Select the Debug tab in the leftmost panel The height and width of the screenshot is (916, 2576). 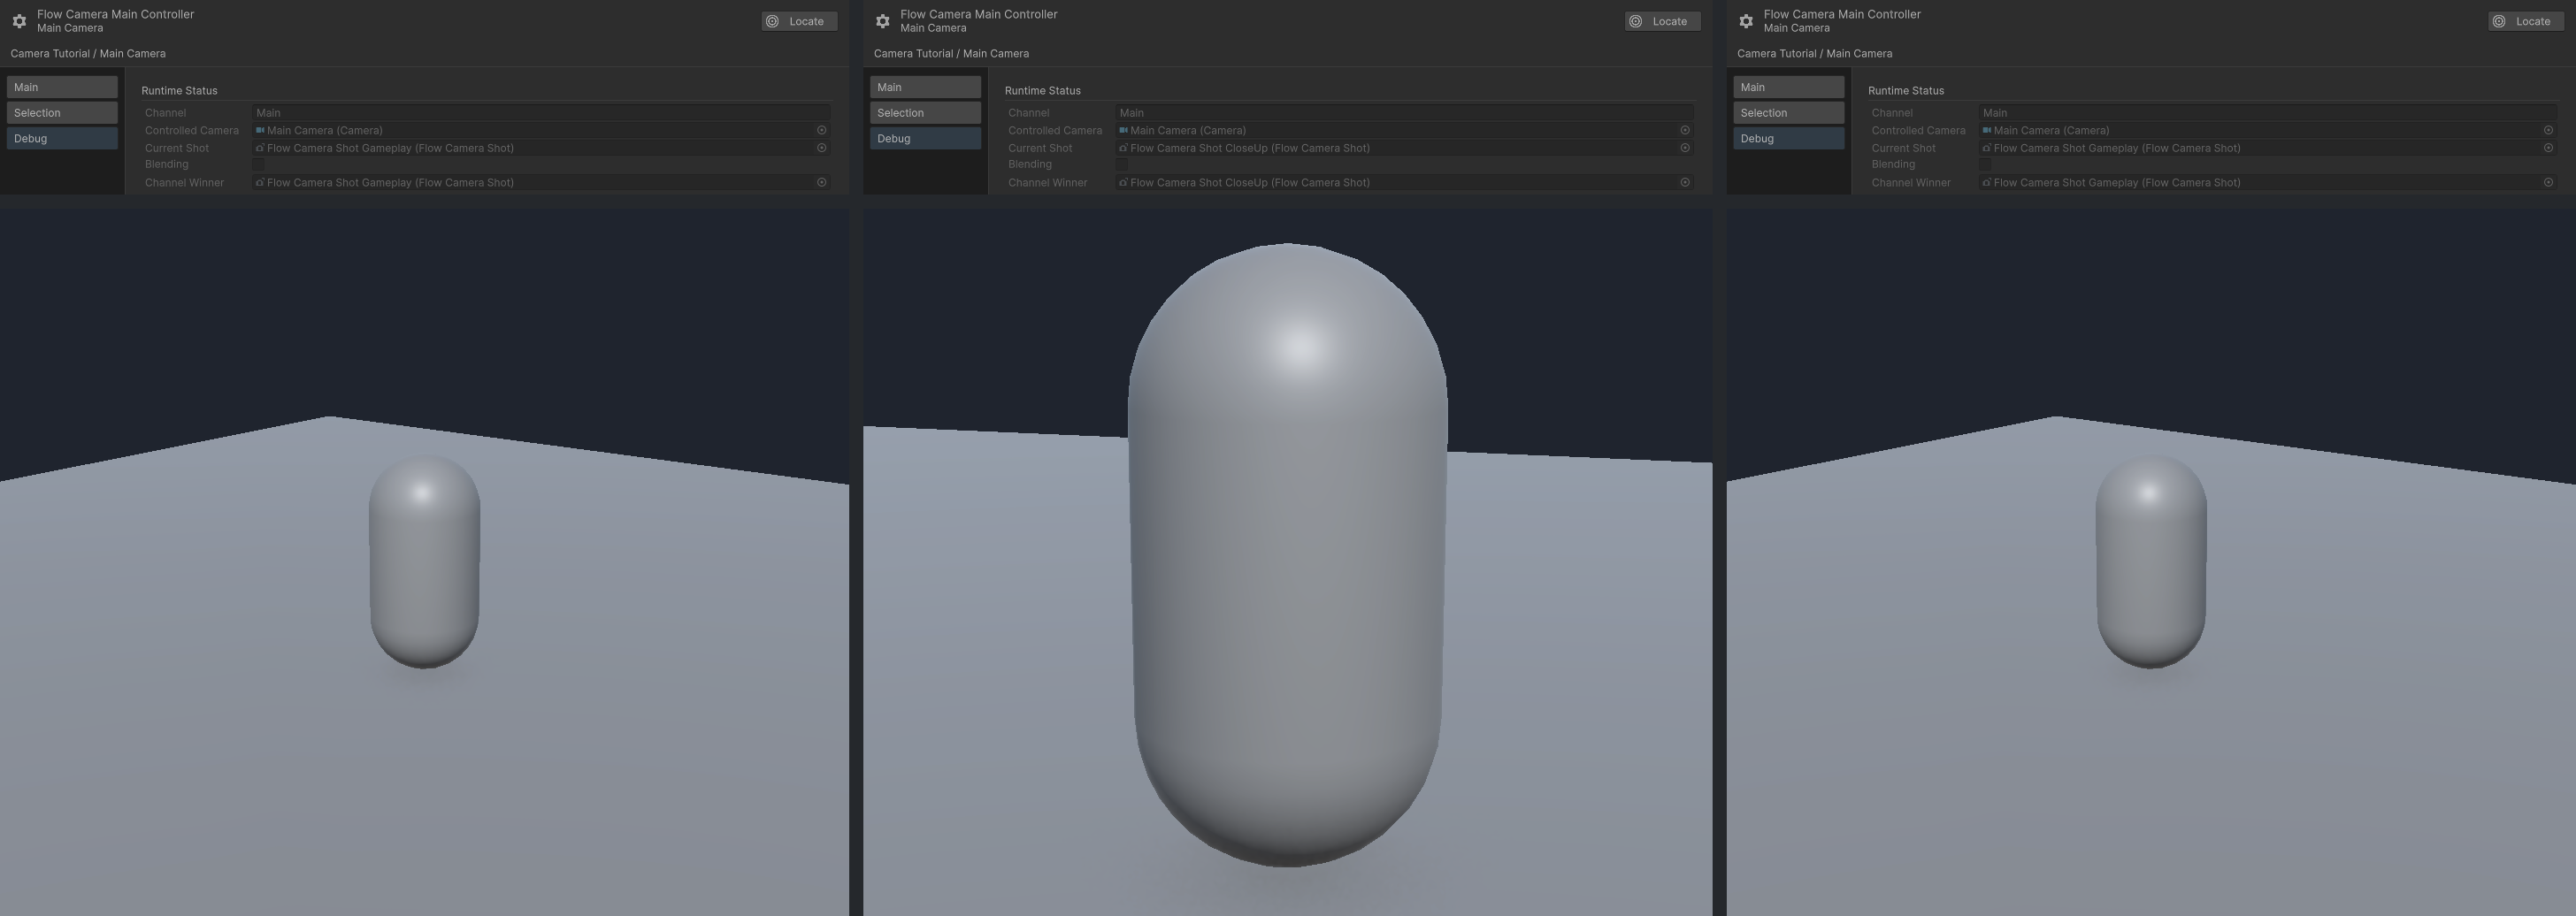pos(62,139)
